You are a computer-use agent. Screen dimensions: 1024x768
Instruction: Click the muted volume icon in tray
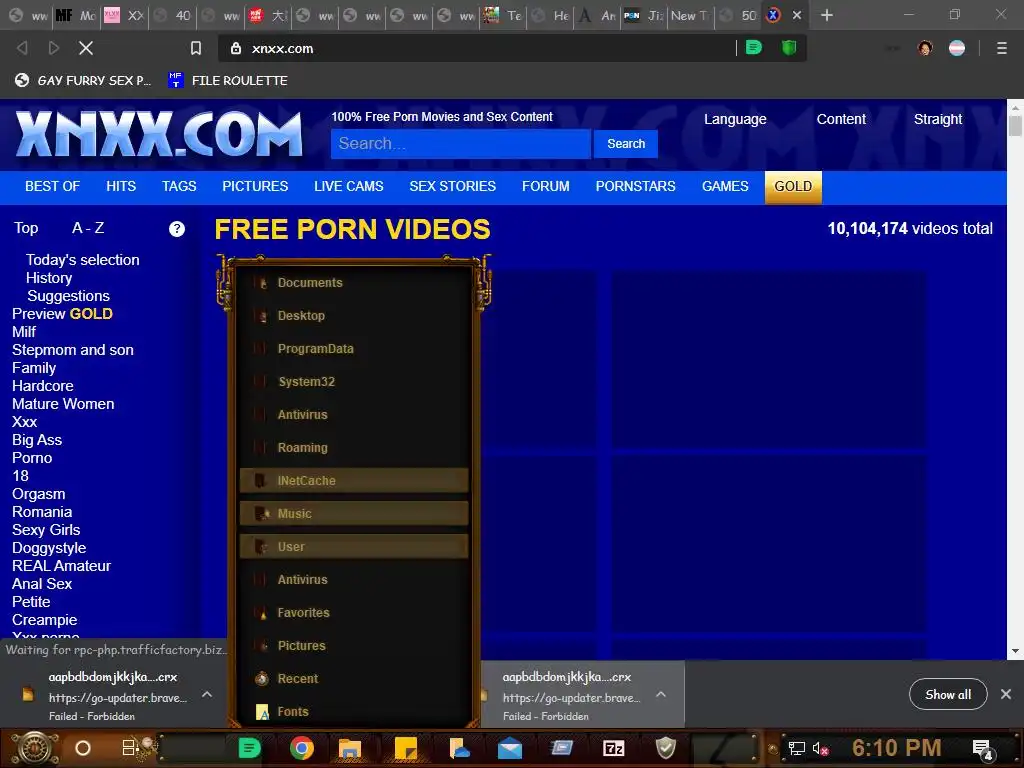(x=820, y=748)
